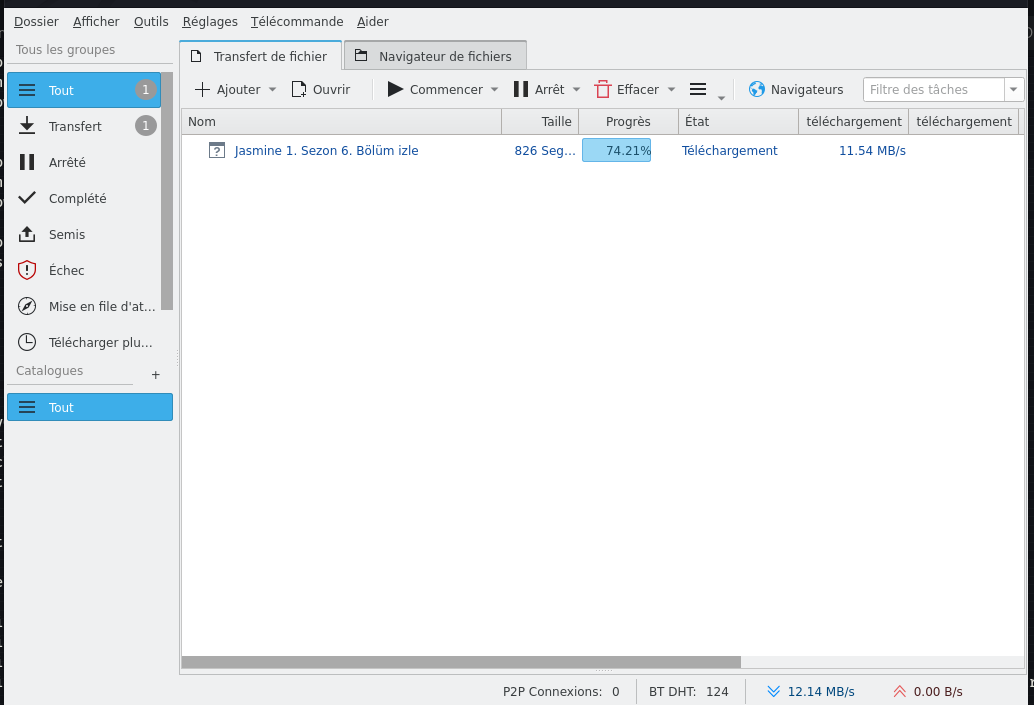Expand the Commencer dropdown arrow
This screenshot has width=1034, height=705.
coord(495,90)
